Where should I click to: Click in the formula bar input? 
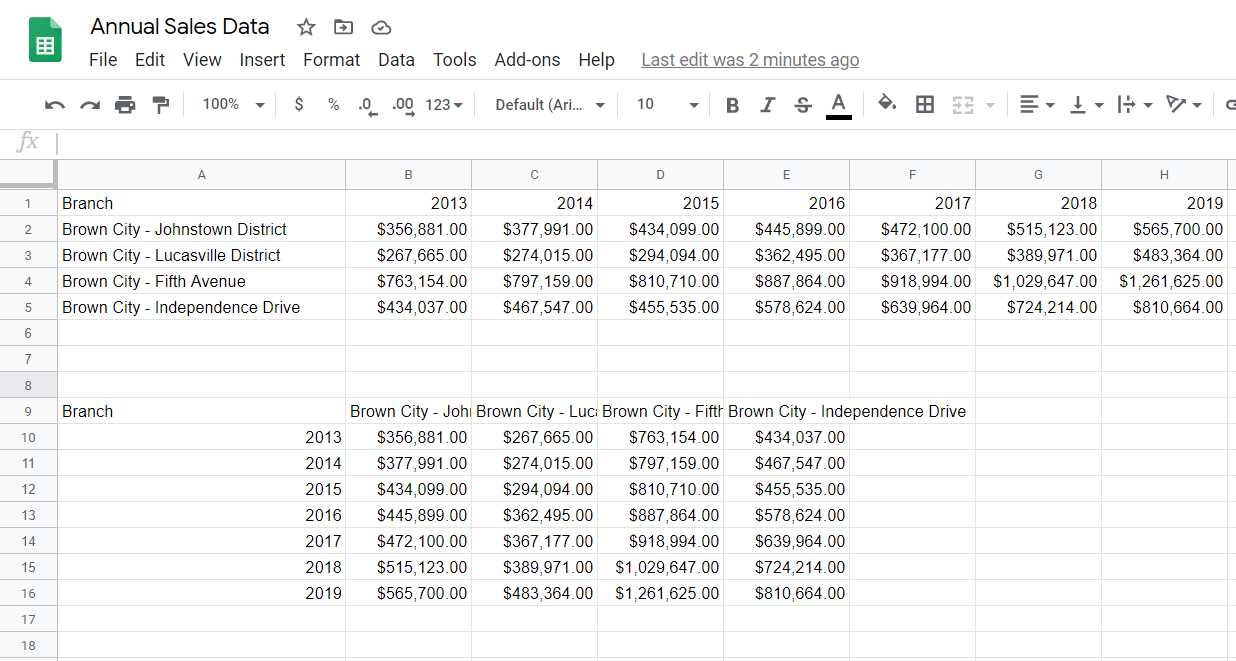[x=646, y=143]
